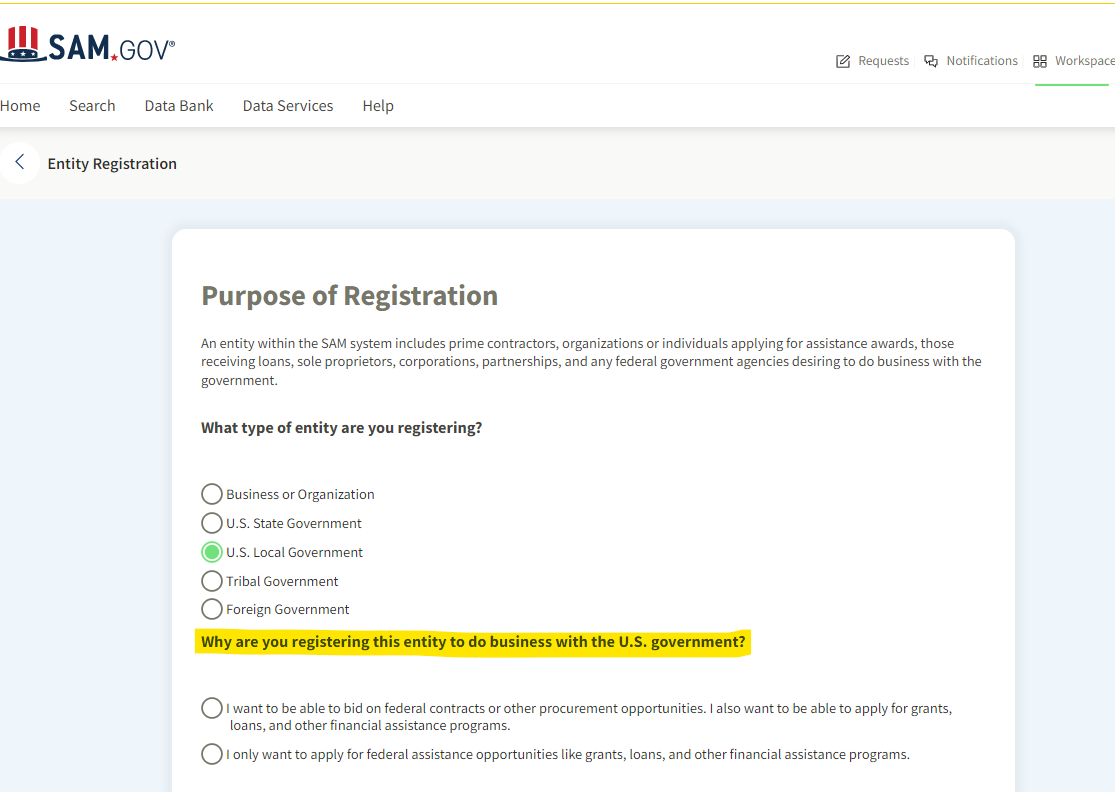Open the Help menu item
This screenshot has width=1115, height=792.
(x=378, y=106)
